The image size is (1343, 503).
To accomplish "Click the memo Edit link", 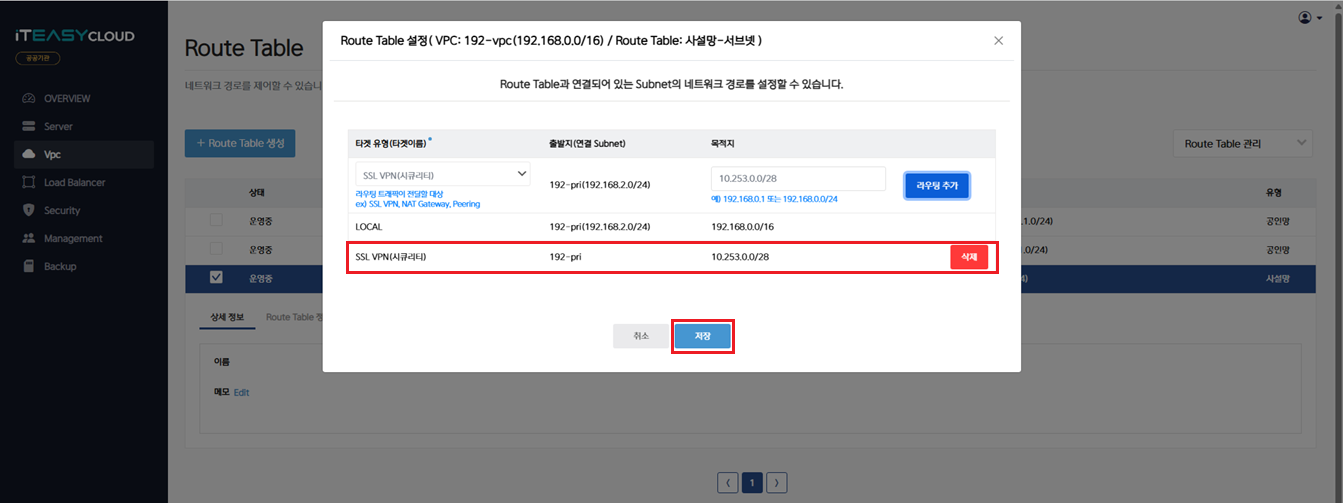I will tap(241, 393).
